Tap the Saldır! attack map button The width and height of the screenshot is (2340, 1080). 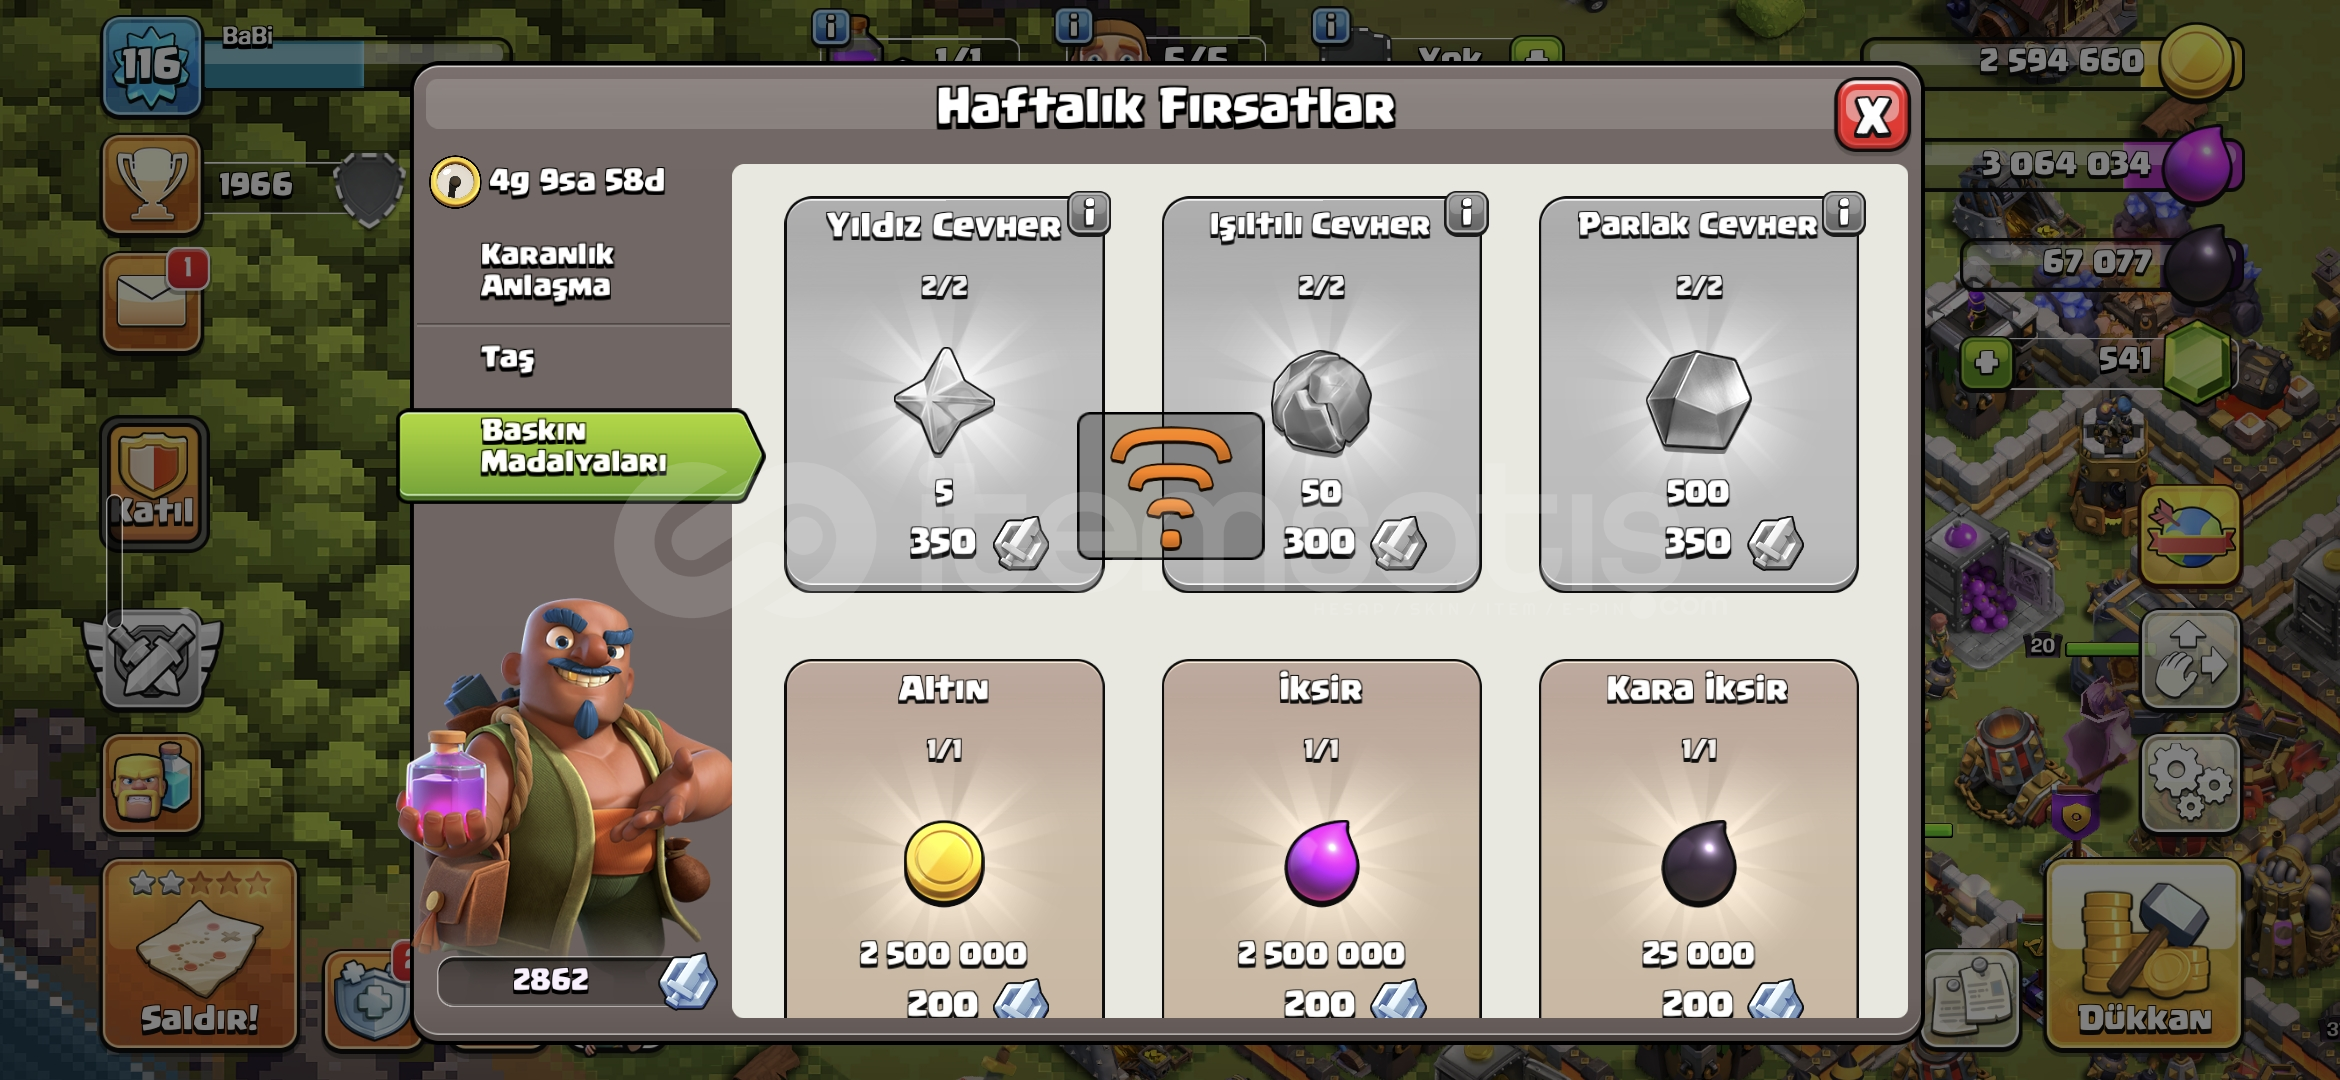(x=200, y=955)
